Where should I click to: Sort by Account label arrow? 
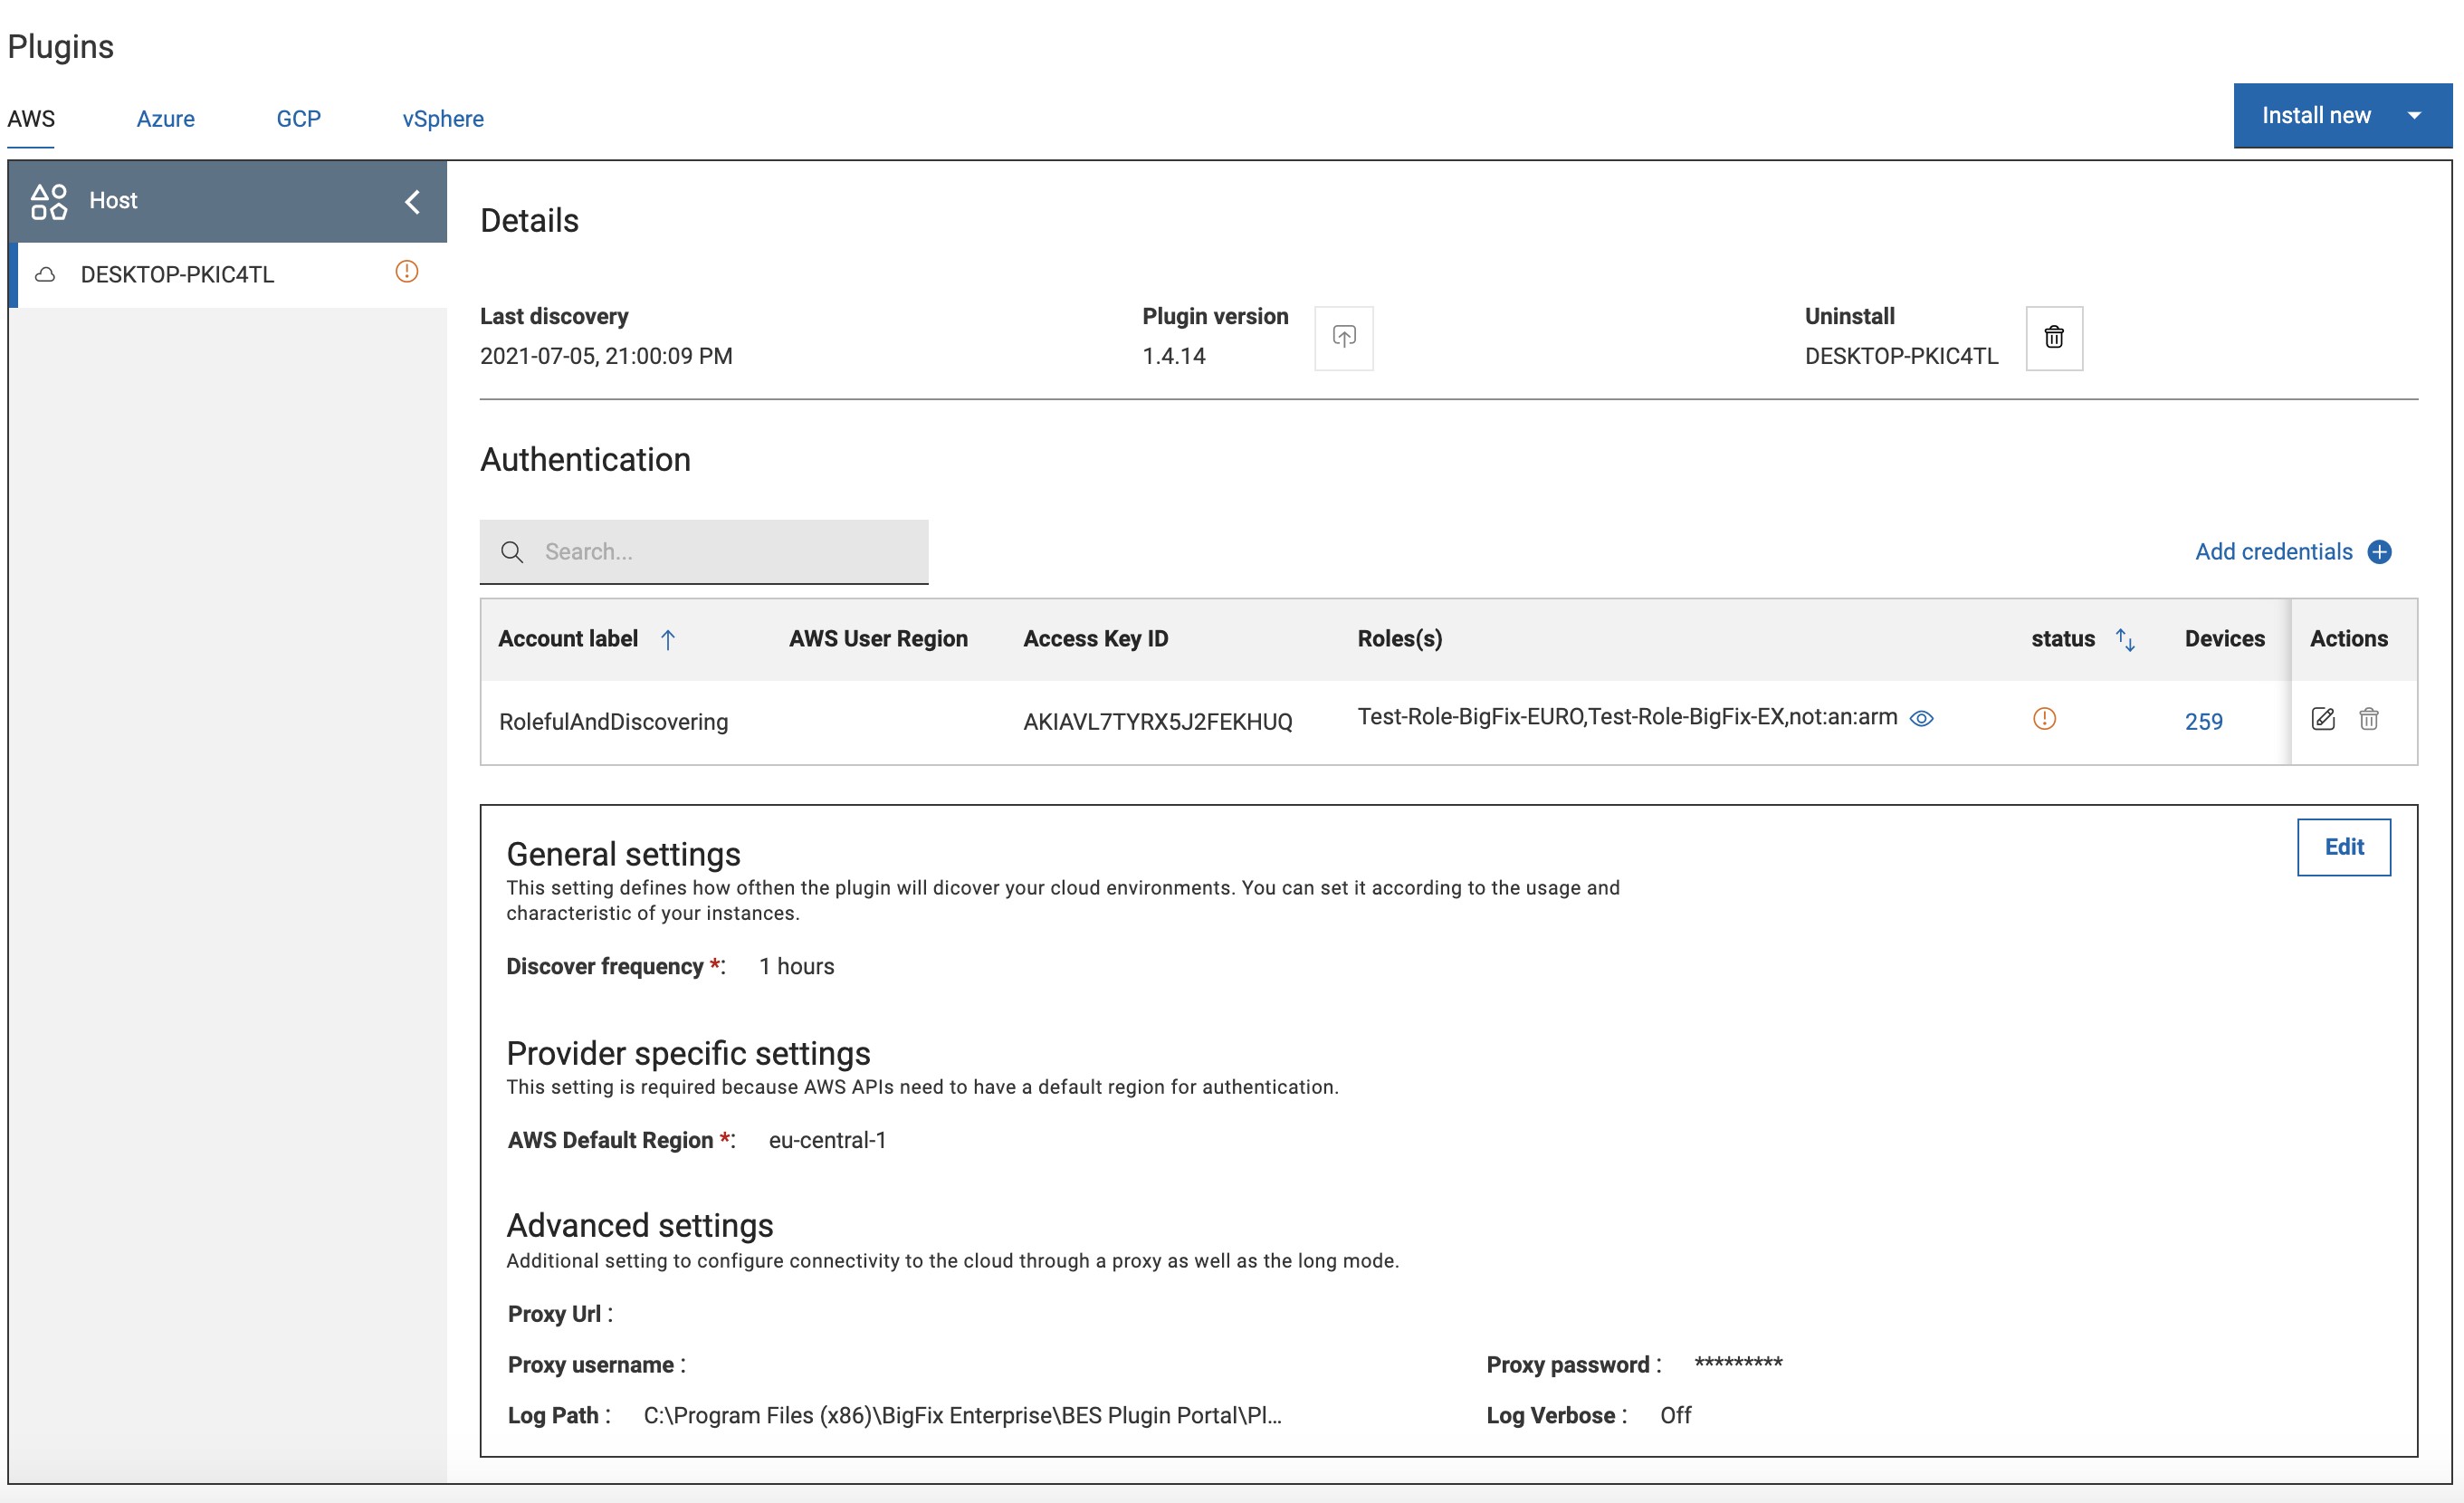point(668,639)
